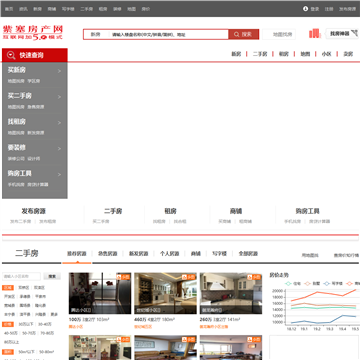This screenshot has height=360, width=360.
Task: Click 设计师 under 要装修
Action: point(34,159)
